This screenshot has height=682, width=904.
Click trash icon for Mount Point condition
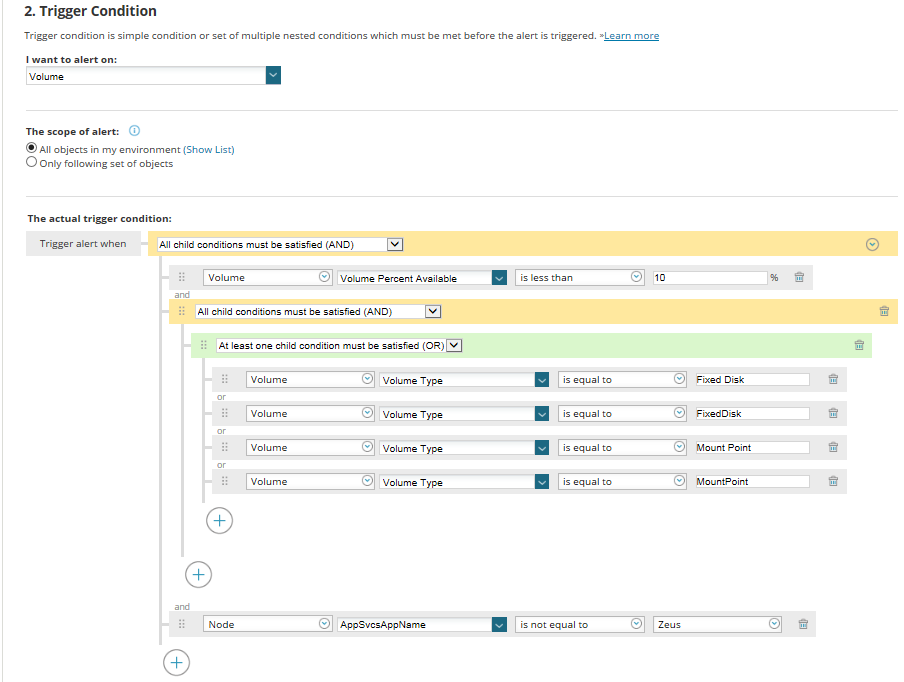click(833, 448)
